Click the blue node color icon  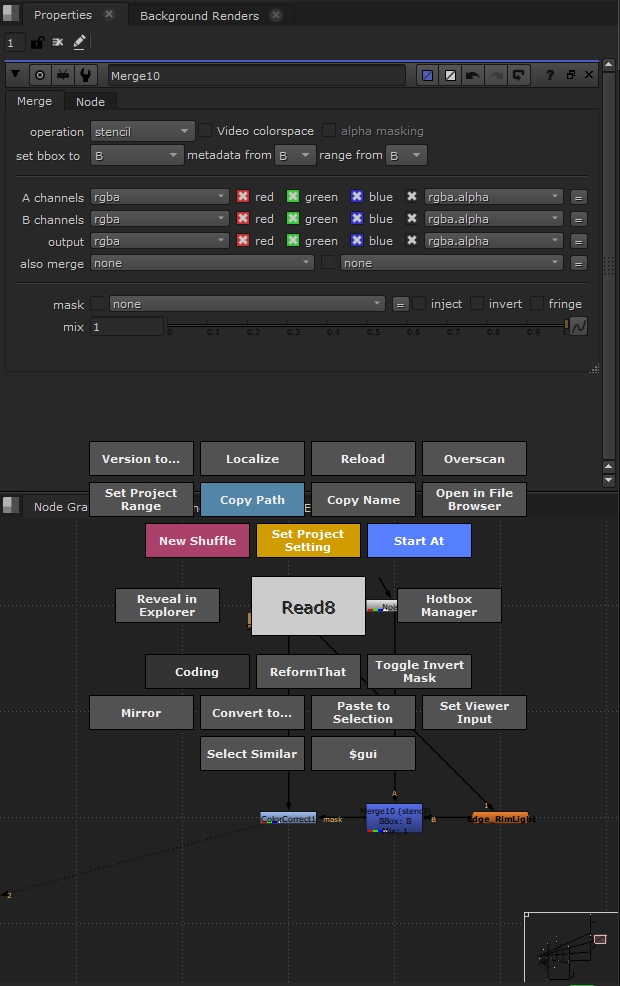click(x=428, y=75)
